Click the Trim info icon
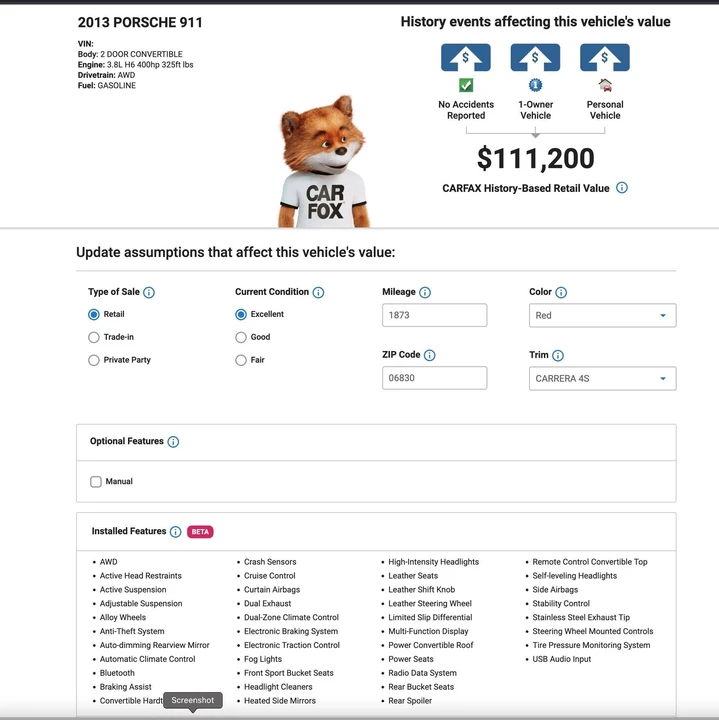 click(558, 355)
